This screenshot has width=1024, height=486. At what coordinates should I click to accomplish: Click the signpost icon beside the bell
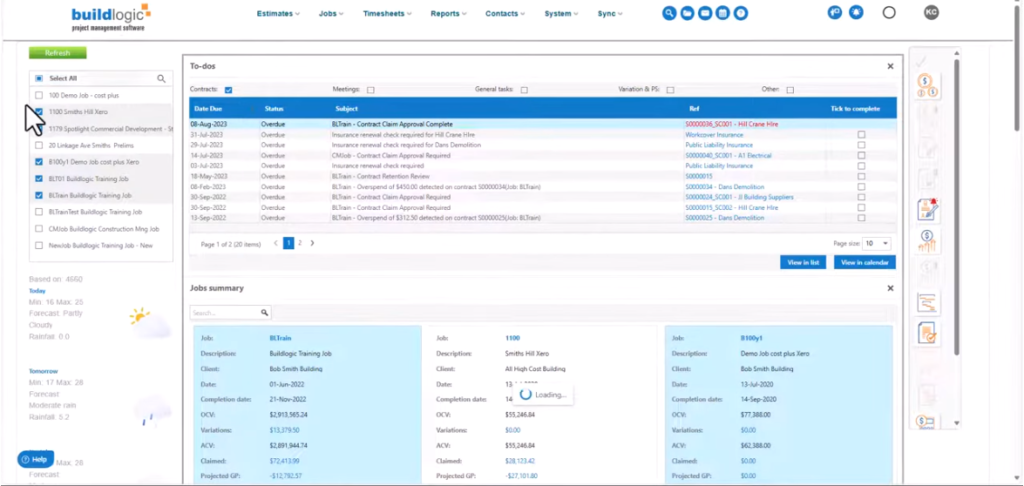coord(835,12)
